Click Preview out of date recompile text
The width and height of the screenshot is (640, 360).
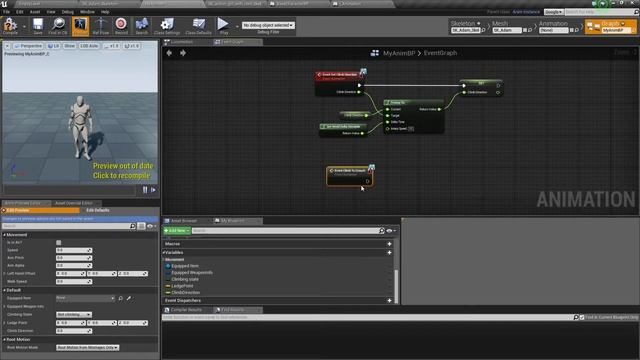pyautogui.click(x=122, y=171)
